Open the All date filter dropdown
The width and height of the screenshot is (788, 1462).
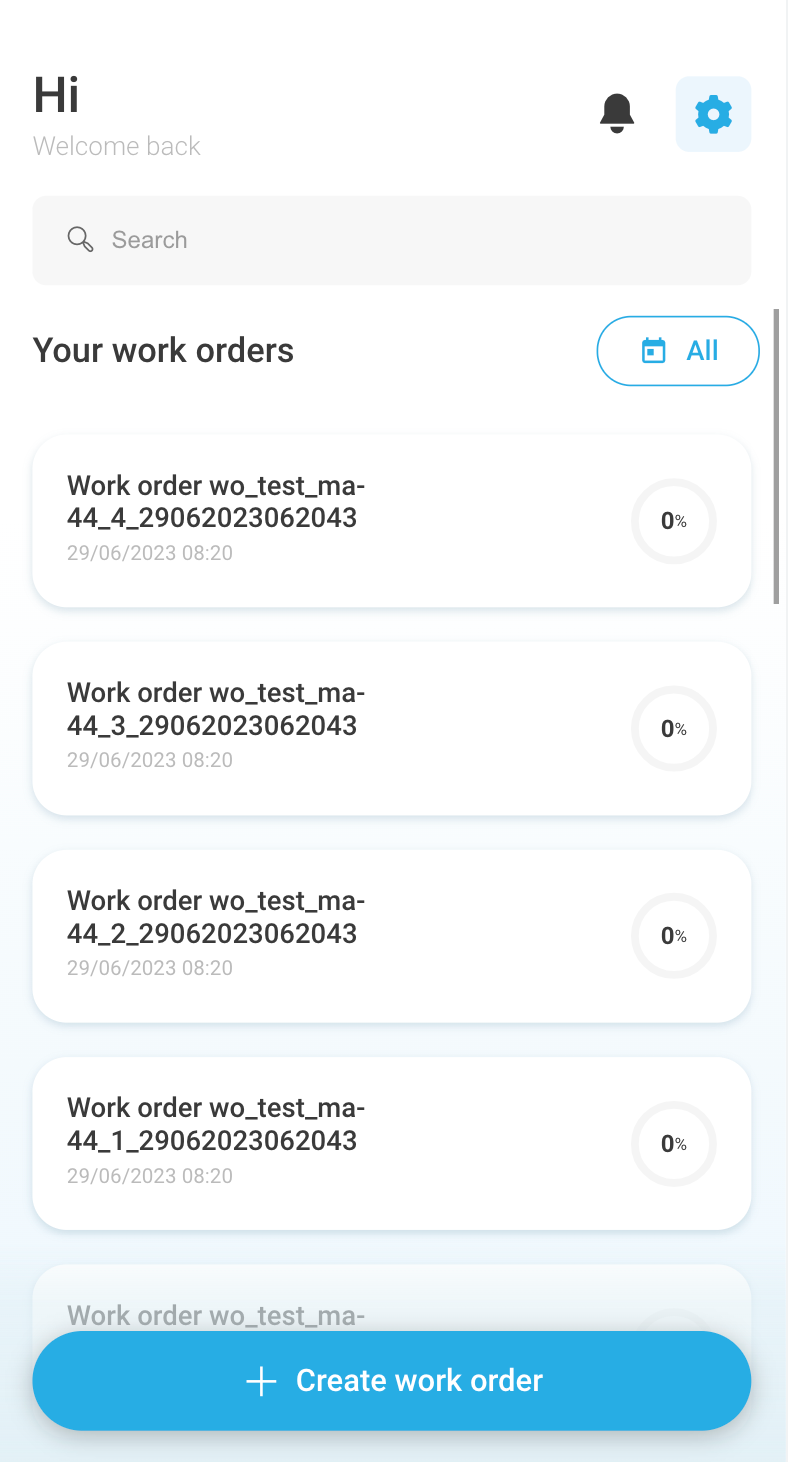678,351
